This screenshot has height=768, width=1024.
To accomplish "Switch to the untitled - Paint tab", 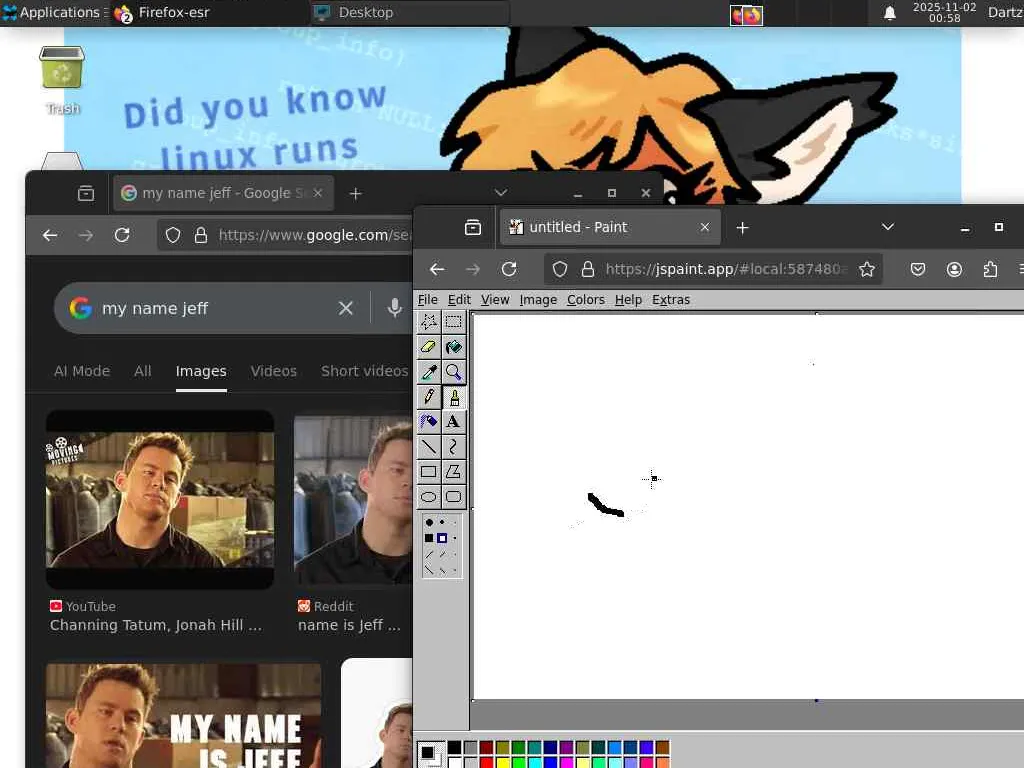I will pyautogui.click(x=610, y=227).
